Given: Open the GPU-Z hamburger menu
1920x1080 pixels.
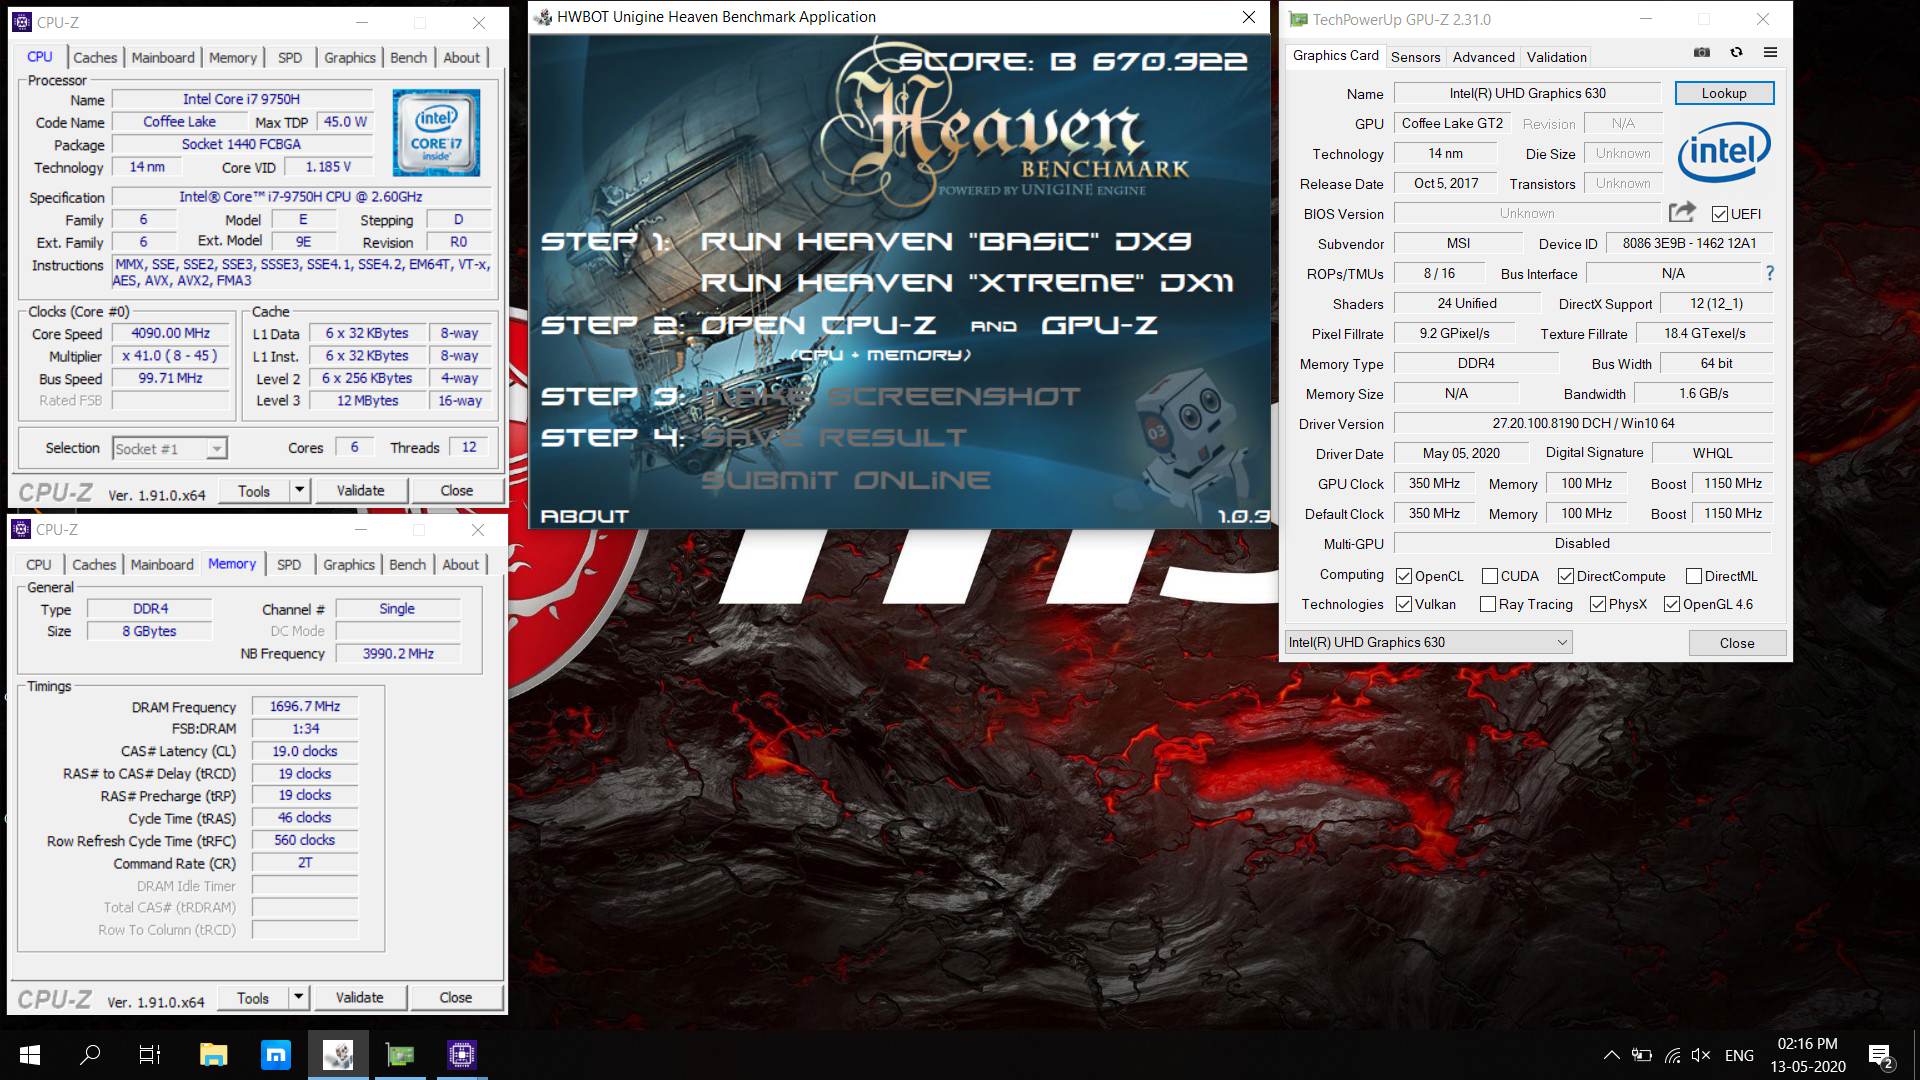Looking at the screenshot, I should (x=1770, y=53).
